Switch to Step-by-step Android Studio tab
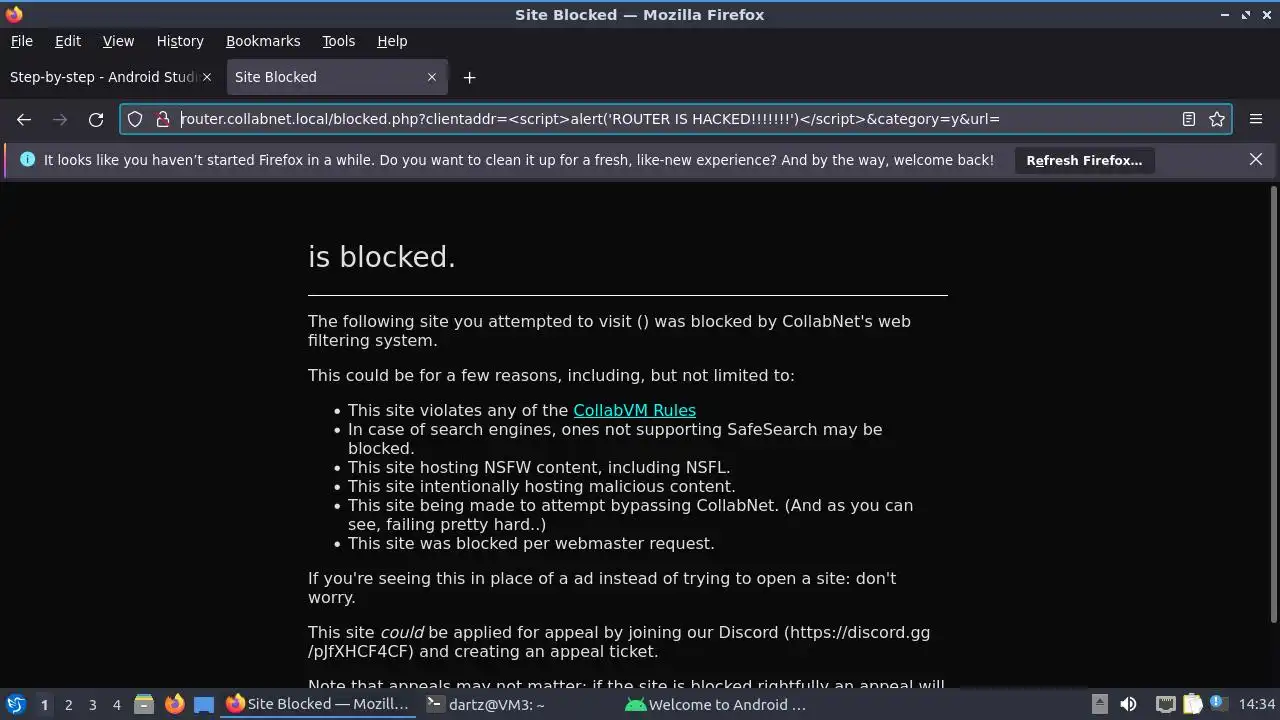This screenshot has width=1280, height=720. [x=104, y=77]
